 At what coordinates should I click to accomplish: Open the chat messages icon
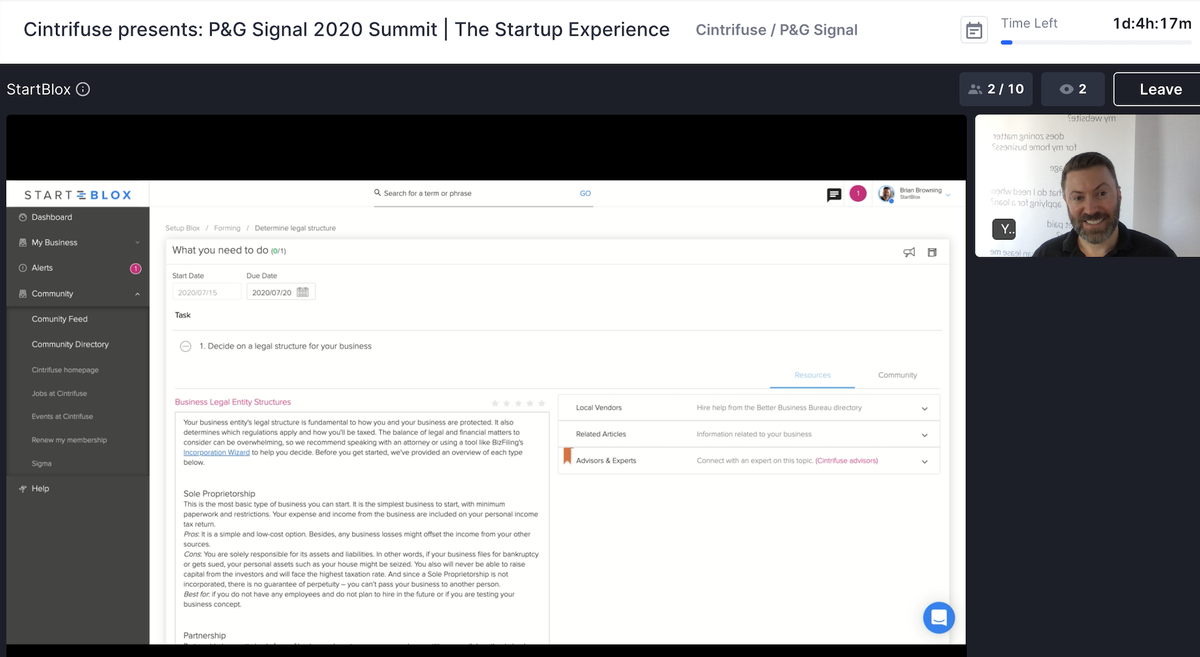pos(834,195)
